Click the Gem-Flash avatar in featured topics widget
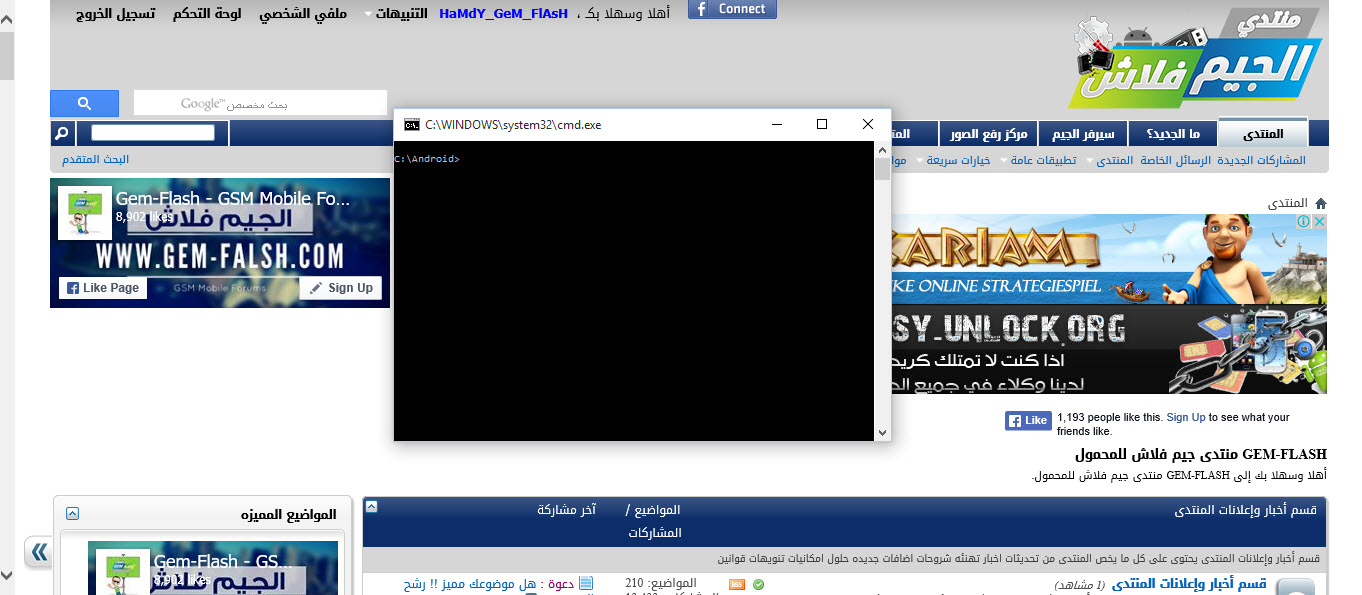 pos(124,572)
